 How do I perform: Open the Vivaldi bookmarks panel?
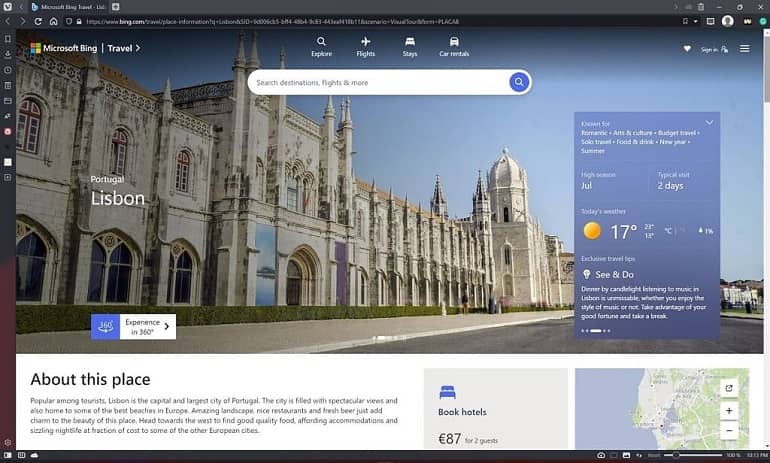point(8,38)
